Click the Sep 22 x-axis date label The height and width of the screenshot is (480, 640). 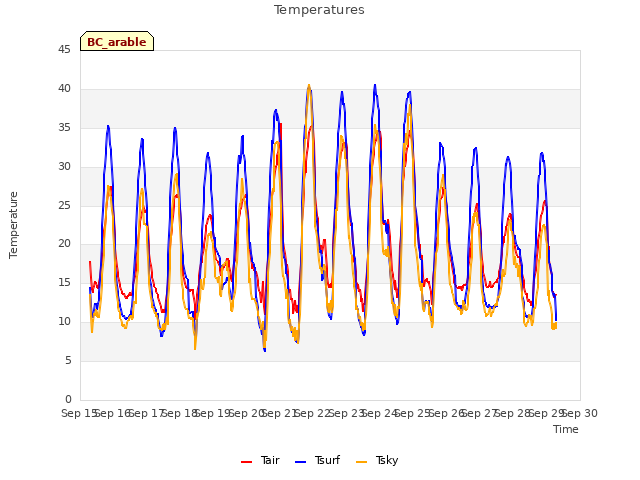coord(313,413)
